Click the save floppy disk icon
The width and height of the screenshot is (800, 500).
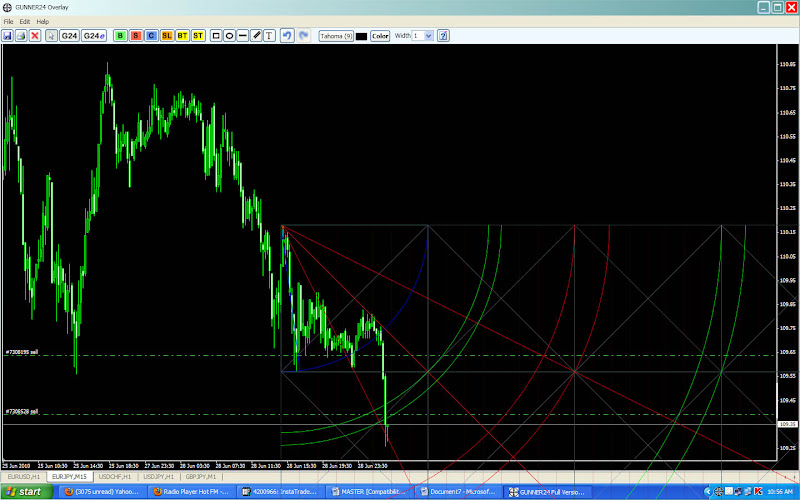[8, 36]
